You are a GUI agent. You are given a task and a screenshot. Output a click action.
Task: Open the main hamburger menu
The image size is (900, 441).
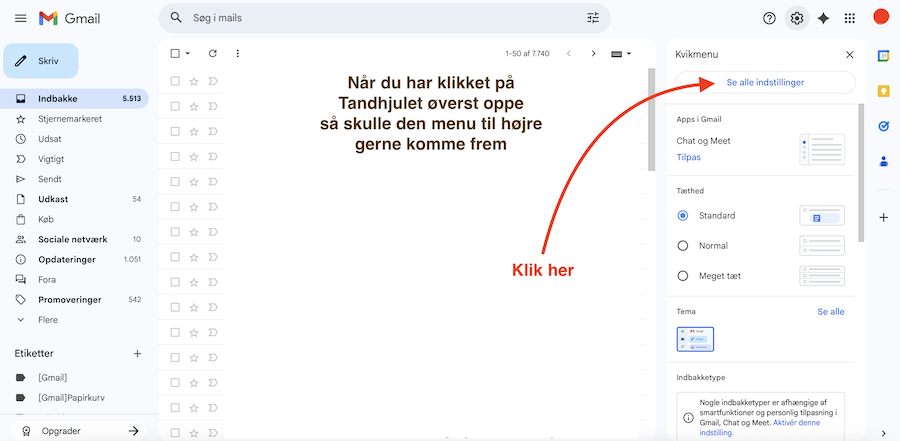click(x=21, y=18)
